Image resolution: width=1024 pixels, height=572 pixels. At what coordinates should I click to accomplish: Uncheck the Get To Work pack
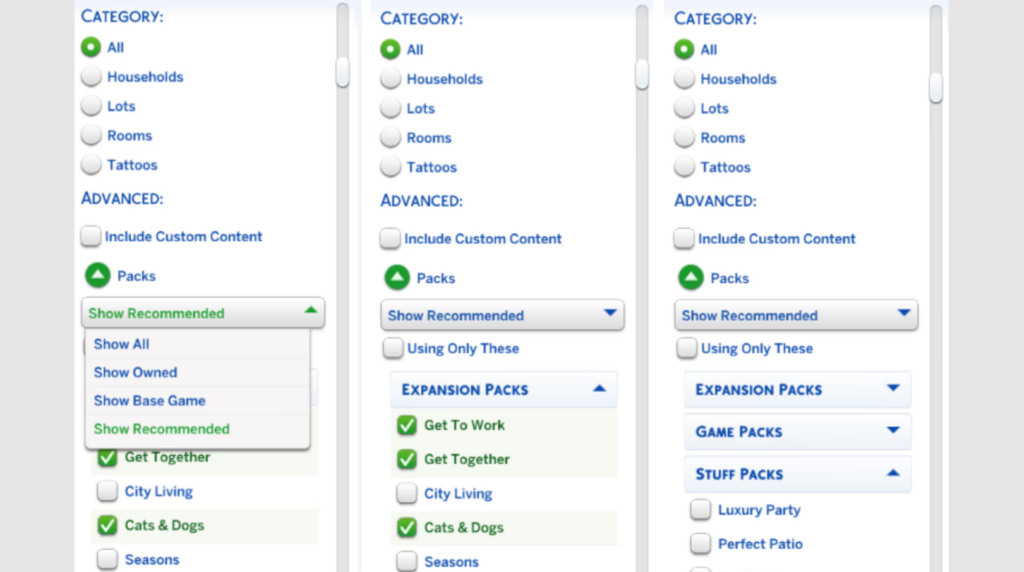click(x=407, y=425)
